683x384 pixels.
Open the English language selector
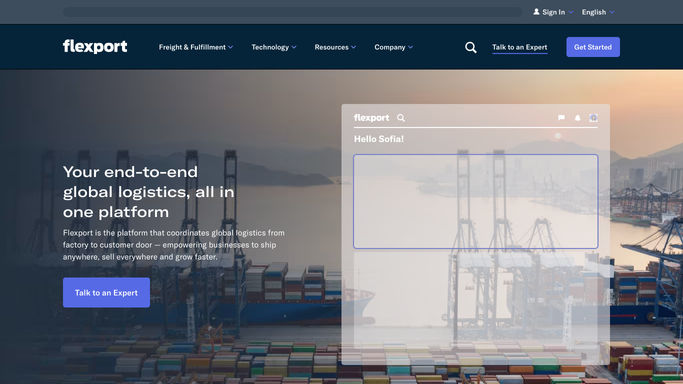pyautogui.click(x=598, y=12)
